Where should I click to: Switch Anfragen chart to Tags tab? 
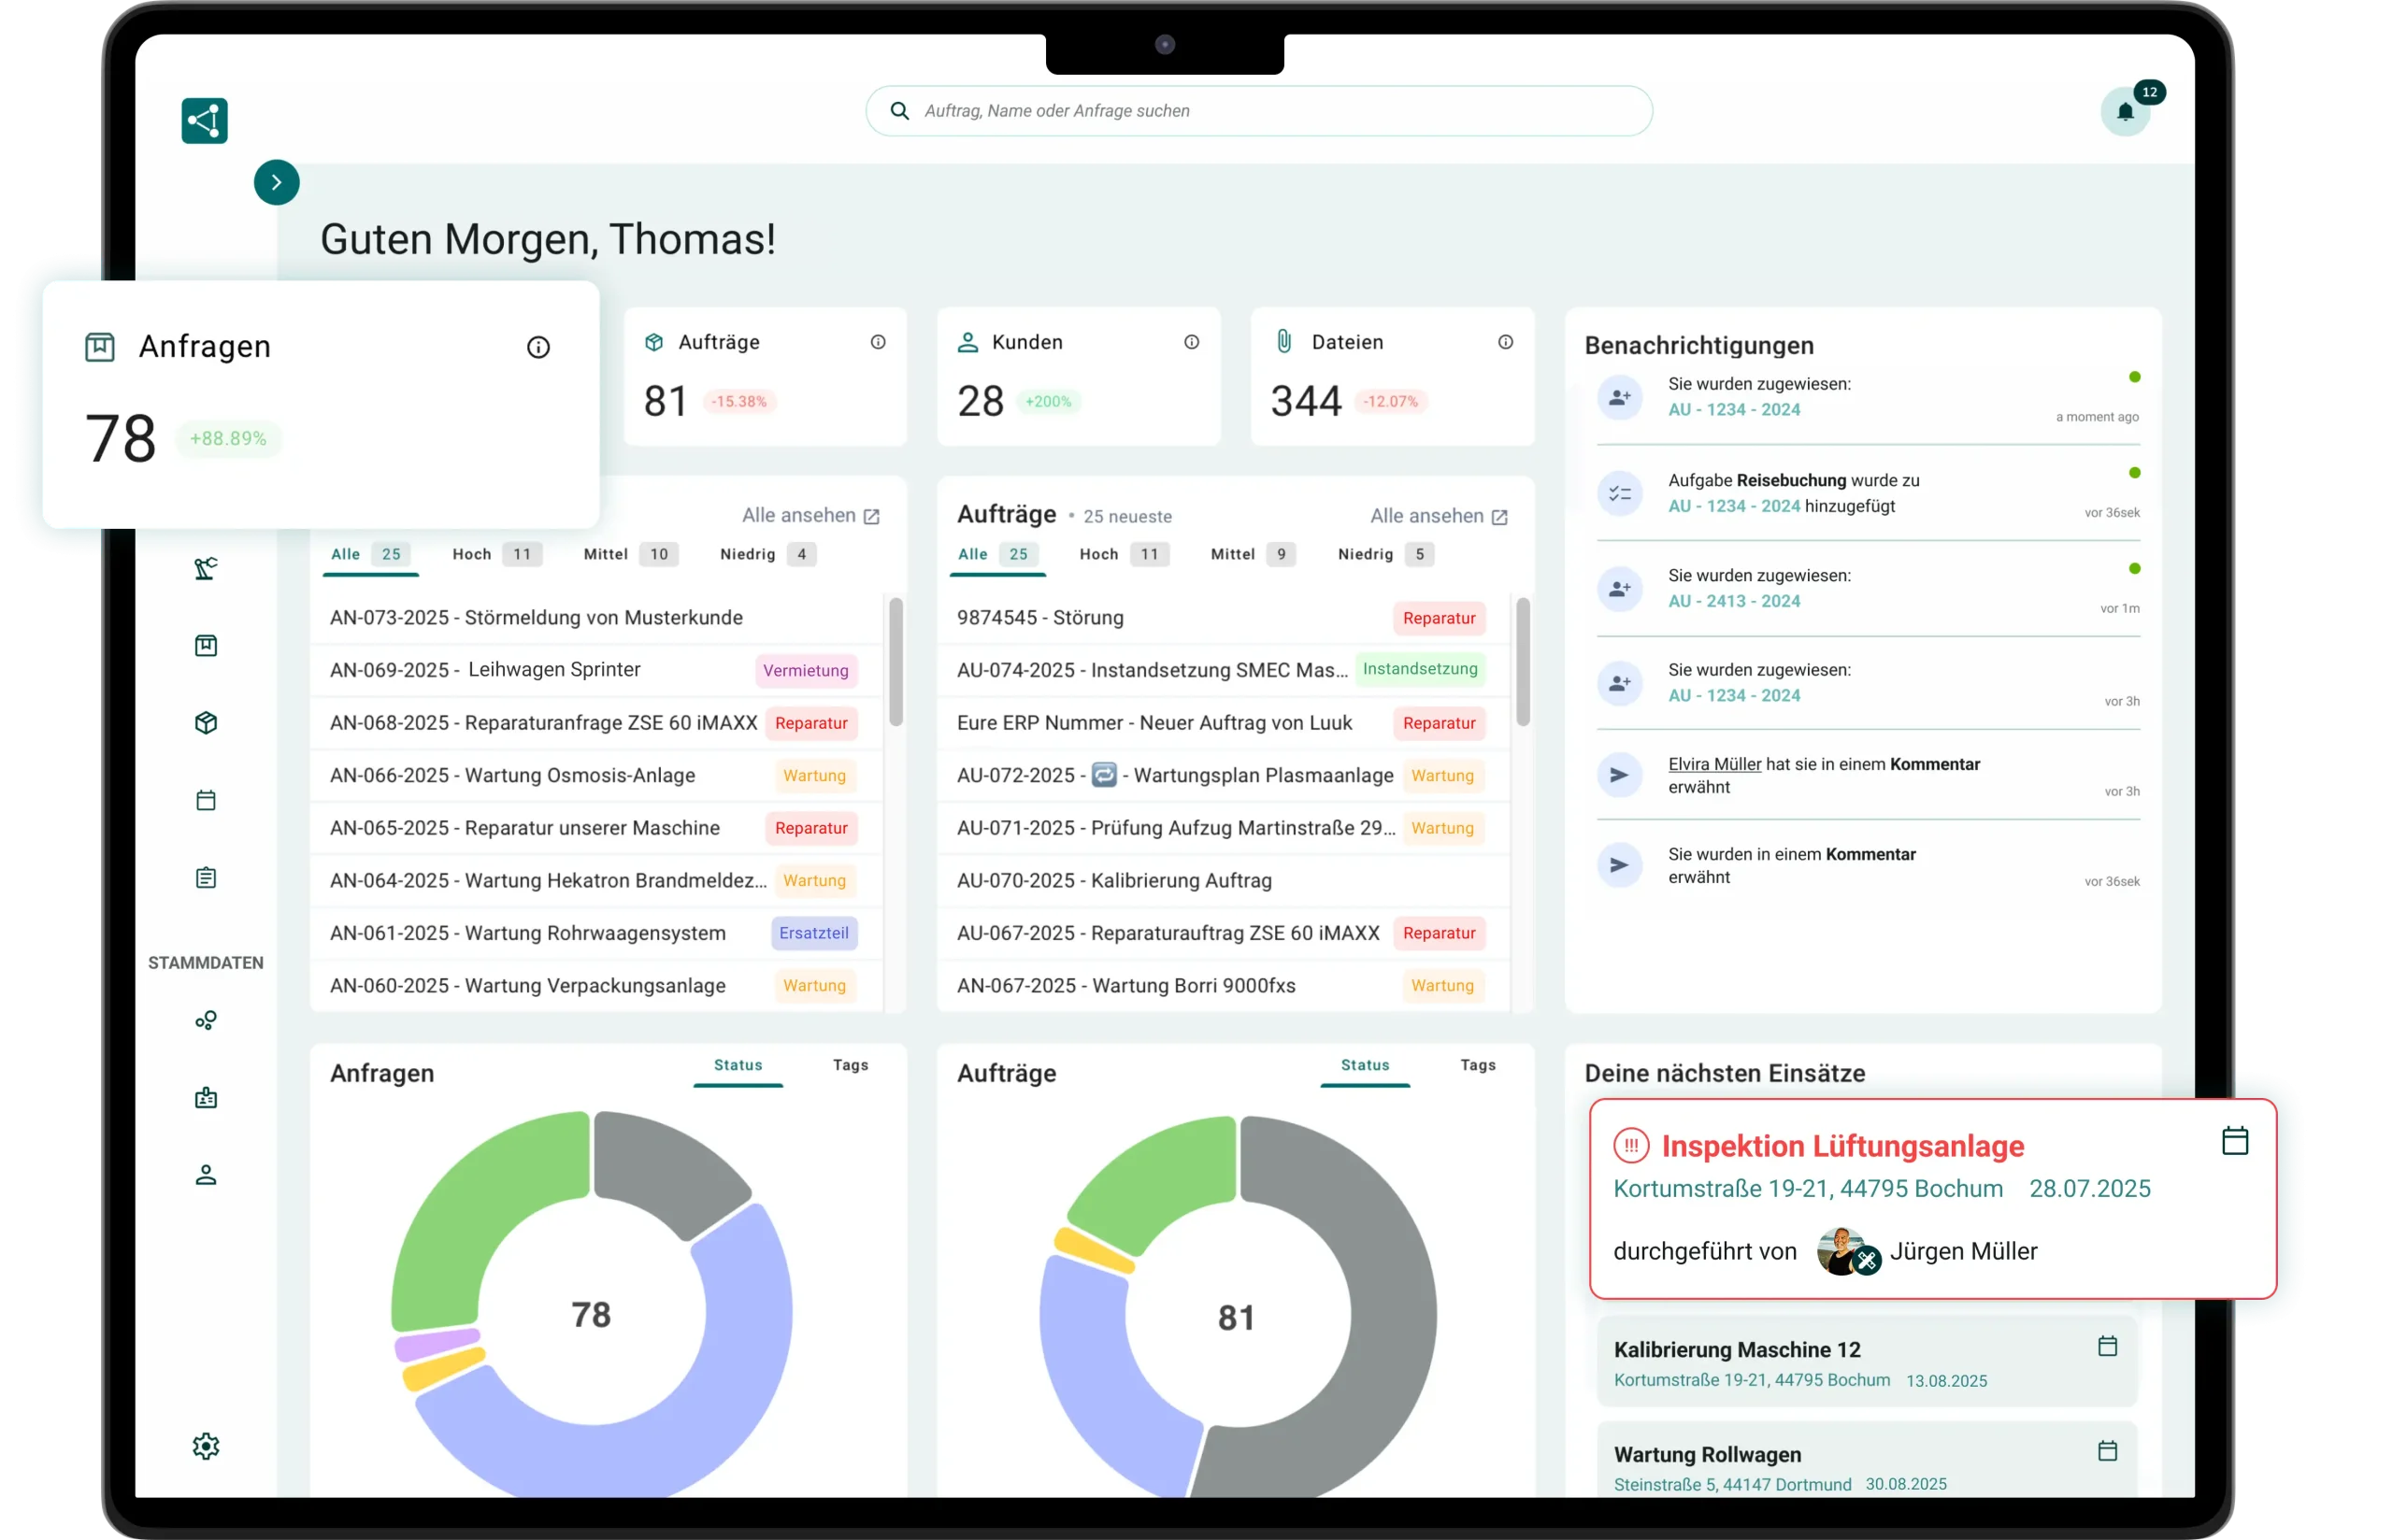(x=850, y=1065)
